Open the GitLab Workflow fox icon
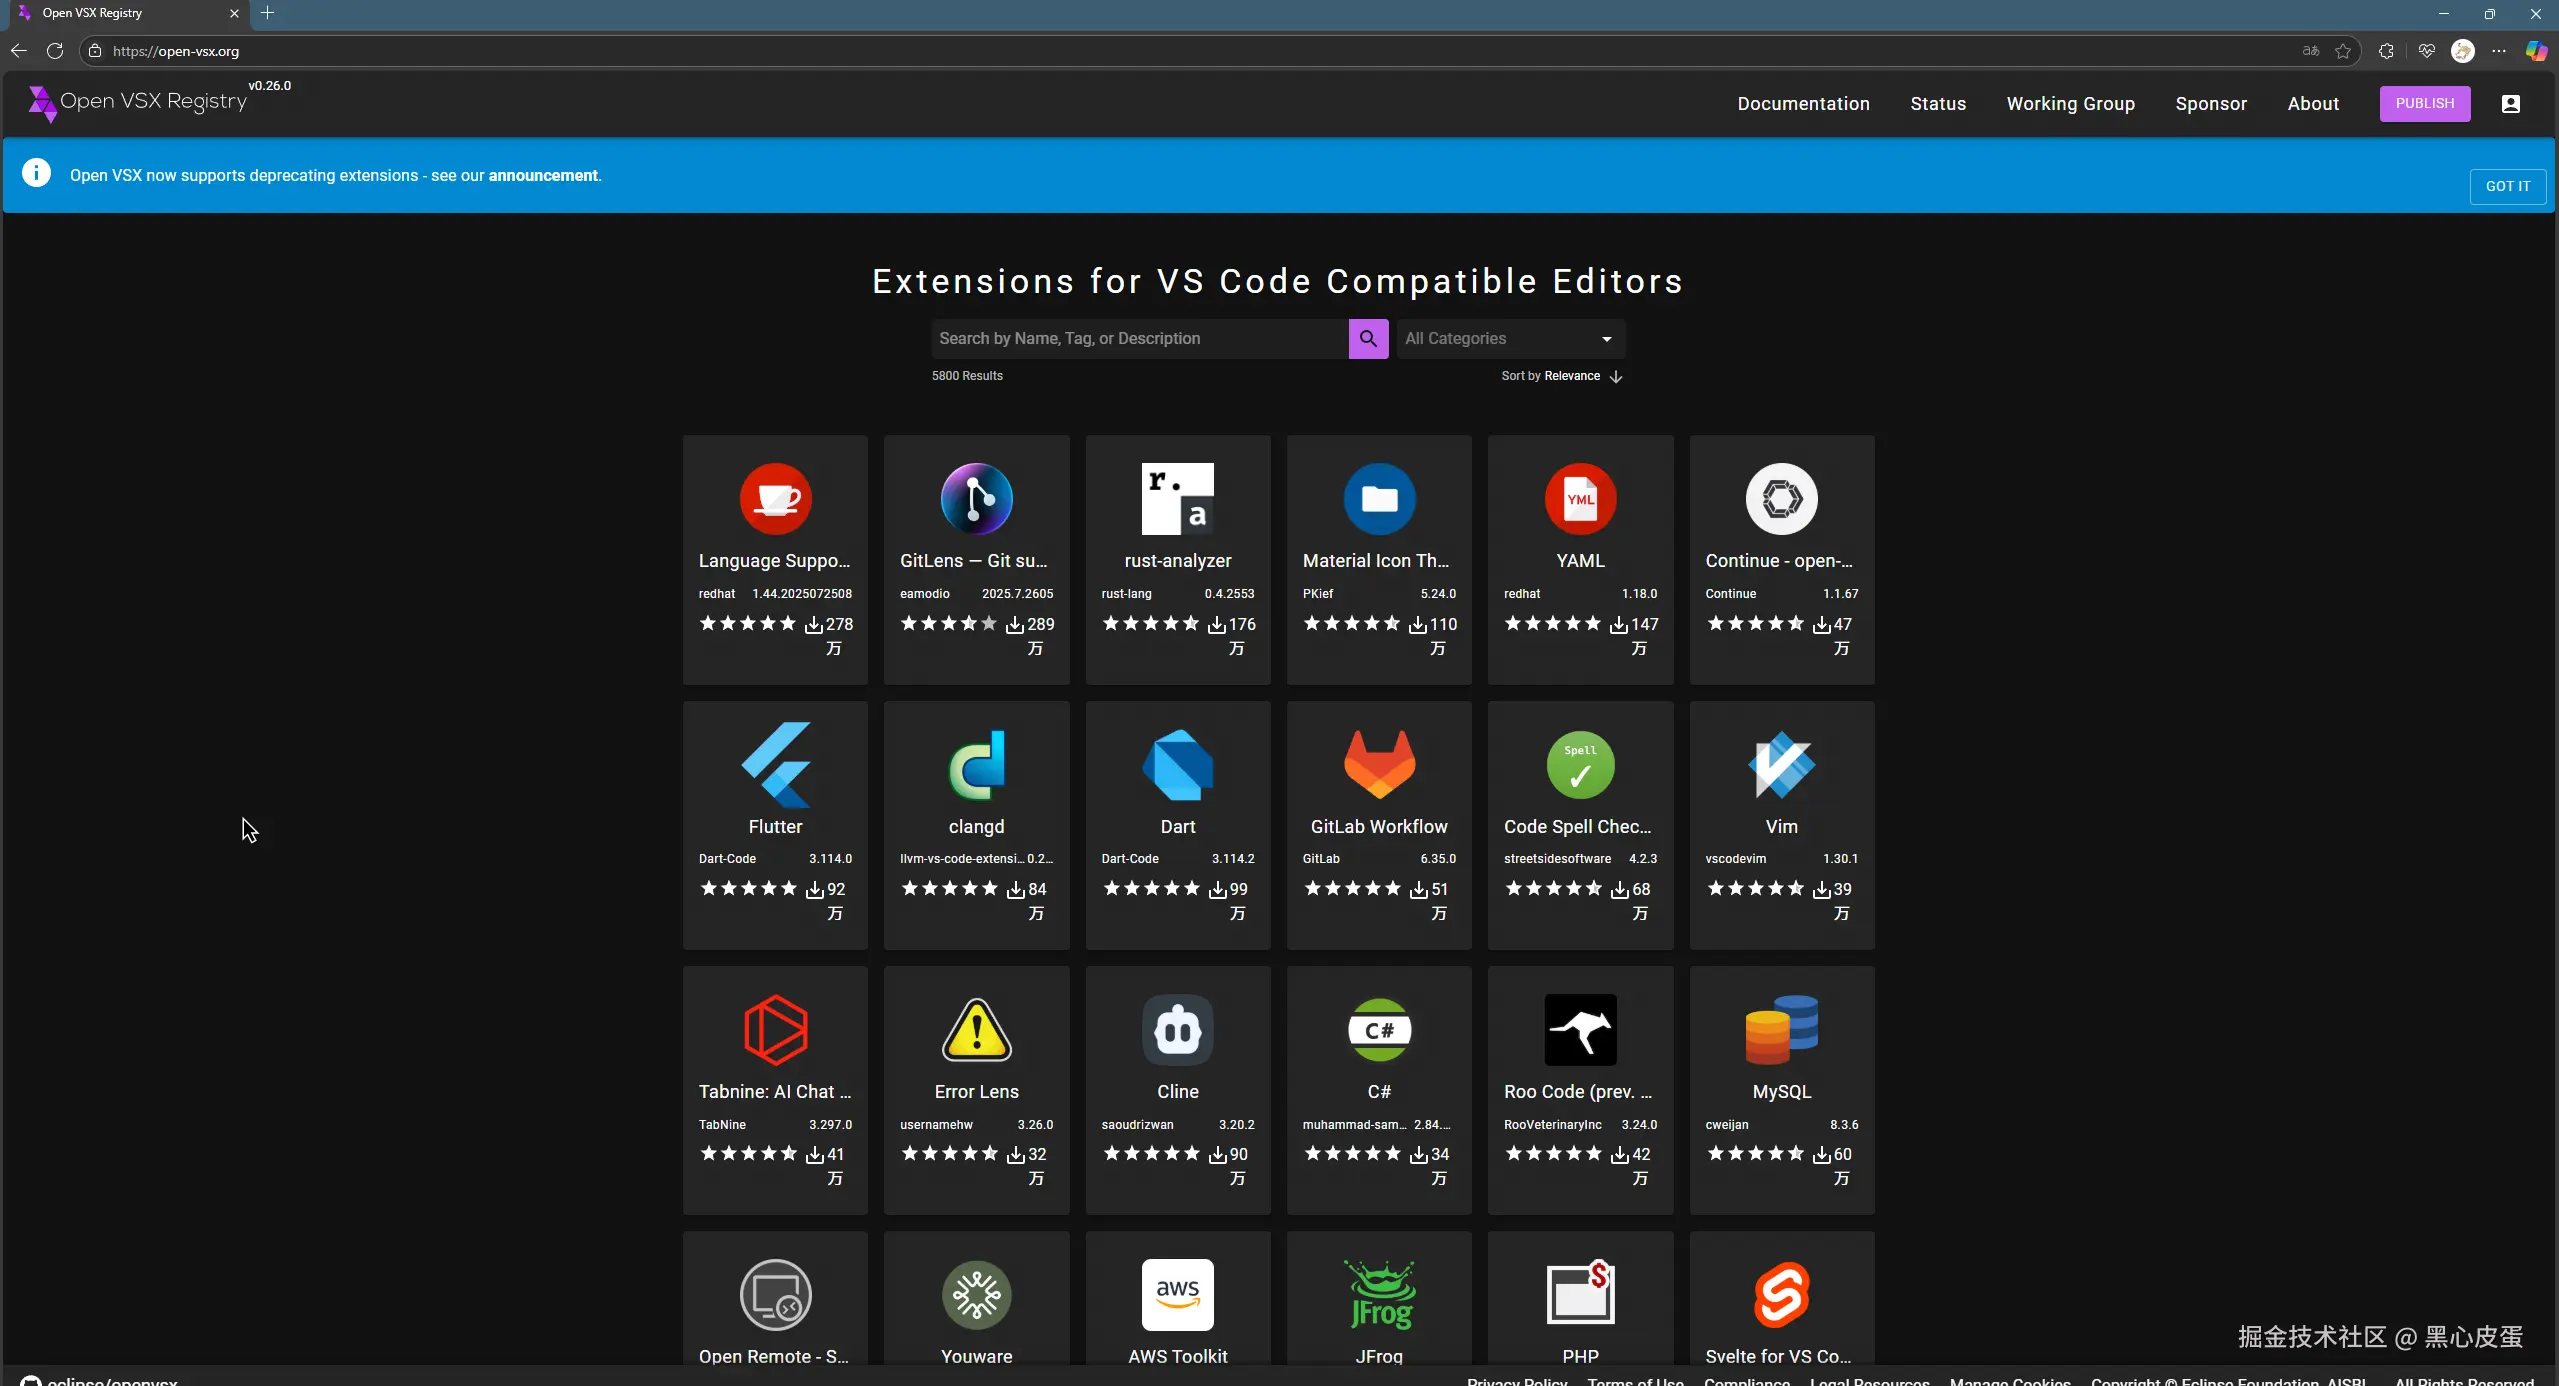This screenshot has width=2559, height=1386. [1378, 765]
